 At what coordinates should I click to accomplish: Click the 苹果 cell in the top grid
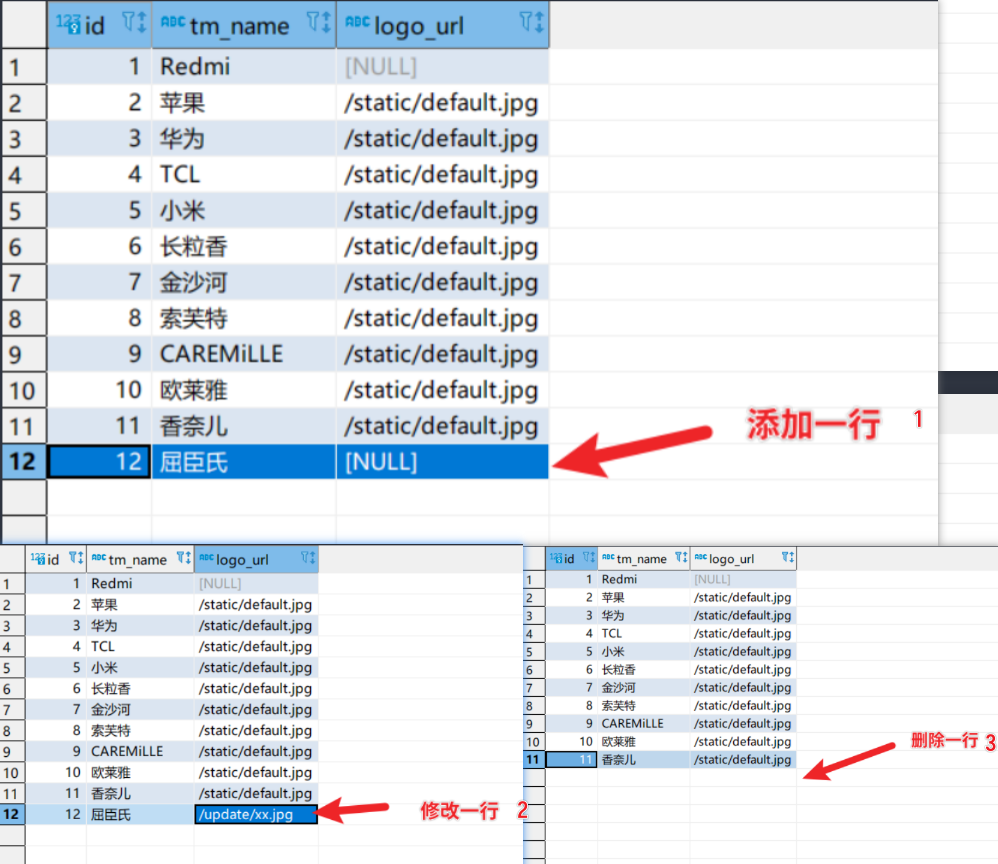point(244,103)
